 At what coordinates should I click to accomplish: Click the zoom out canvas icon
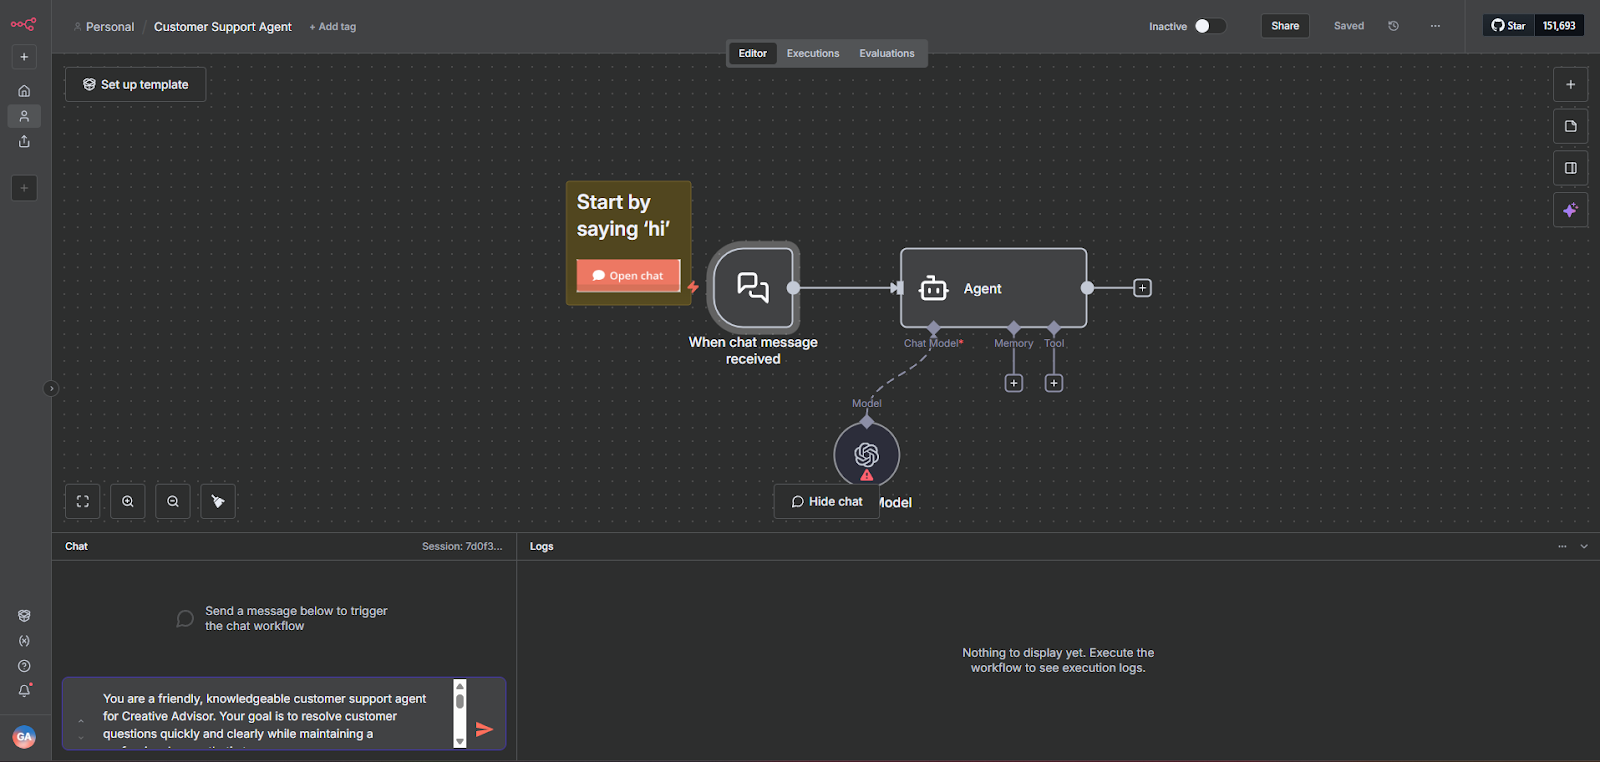pos(173,501)
